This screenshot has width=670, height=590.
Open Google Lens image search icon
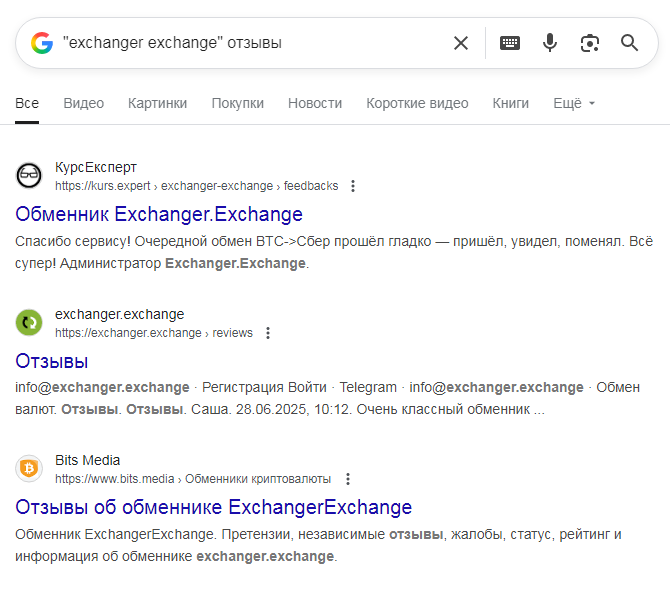point(589,43)
